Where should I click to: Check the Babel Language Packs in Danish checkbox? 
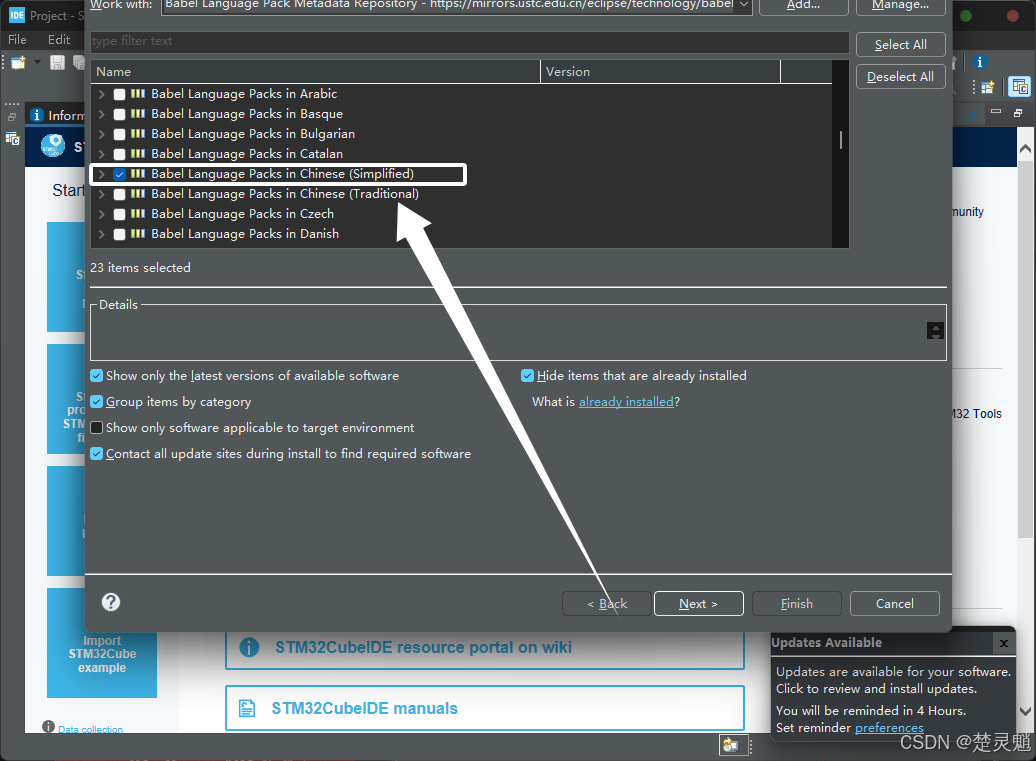click(x=120, y=234)
